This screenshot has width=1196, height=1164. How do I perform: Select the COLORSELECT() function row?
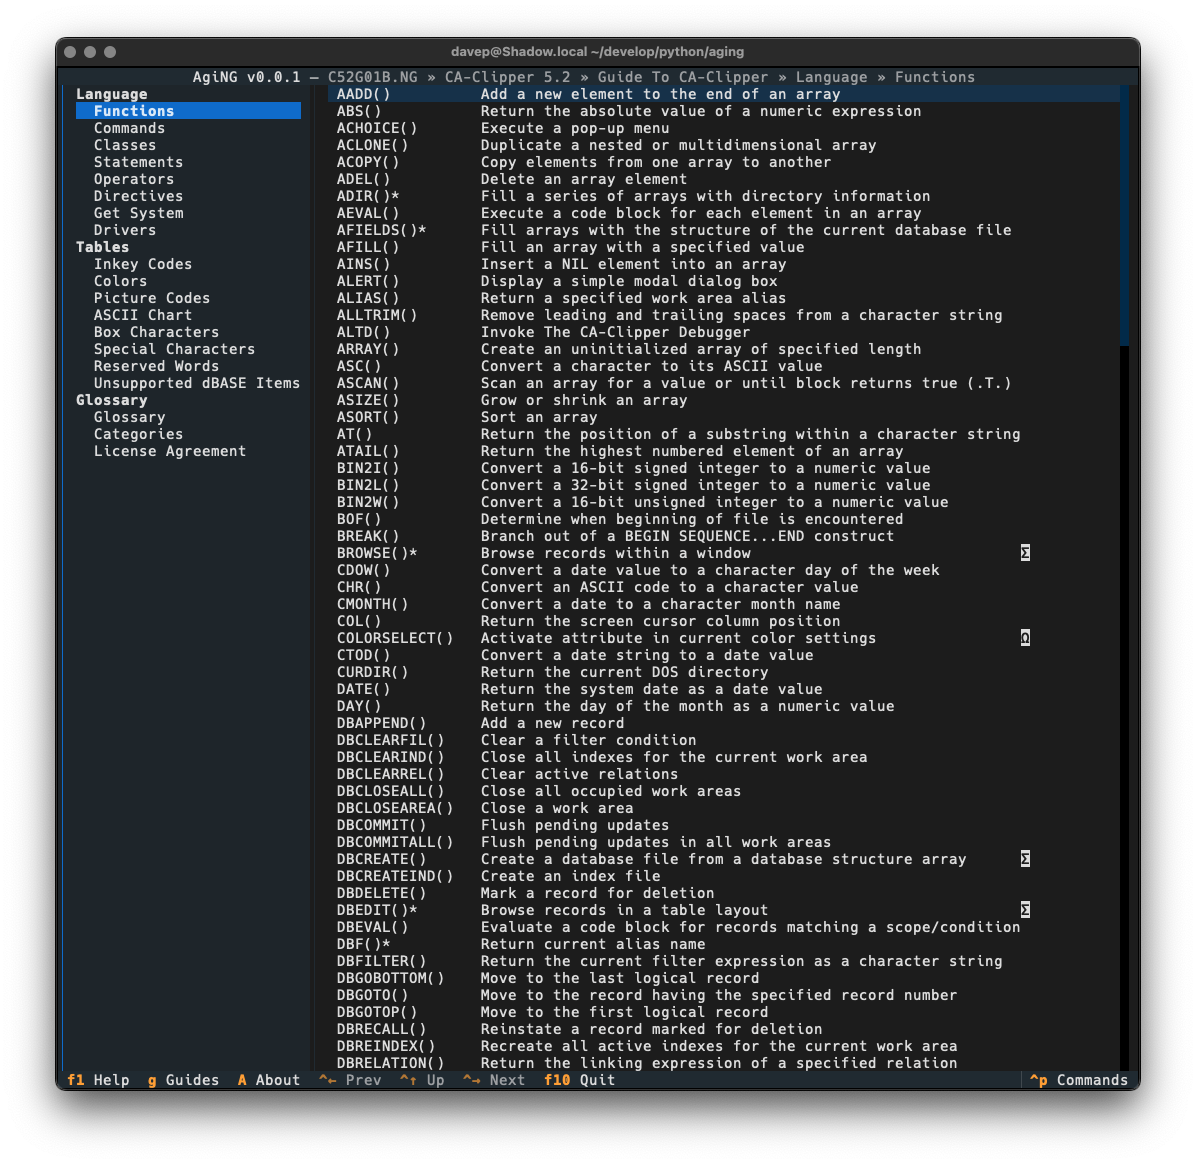pos(395,638)
